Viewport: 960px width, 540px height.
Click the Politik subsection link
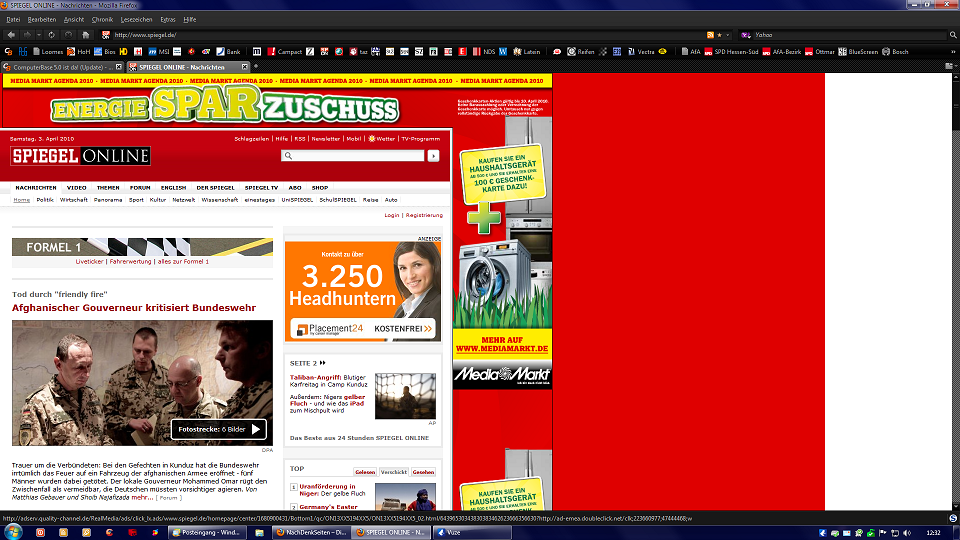click(x=45, y=200)
